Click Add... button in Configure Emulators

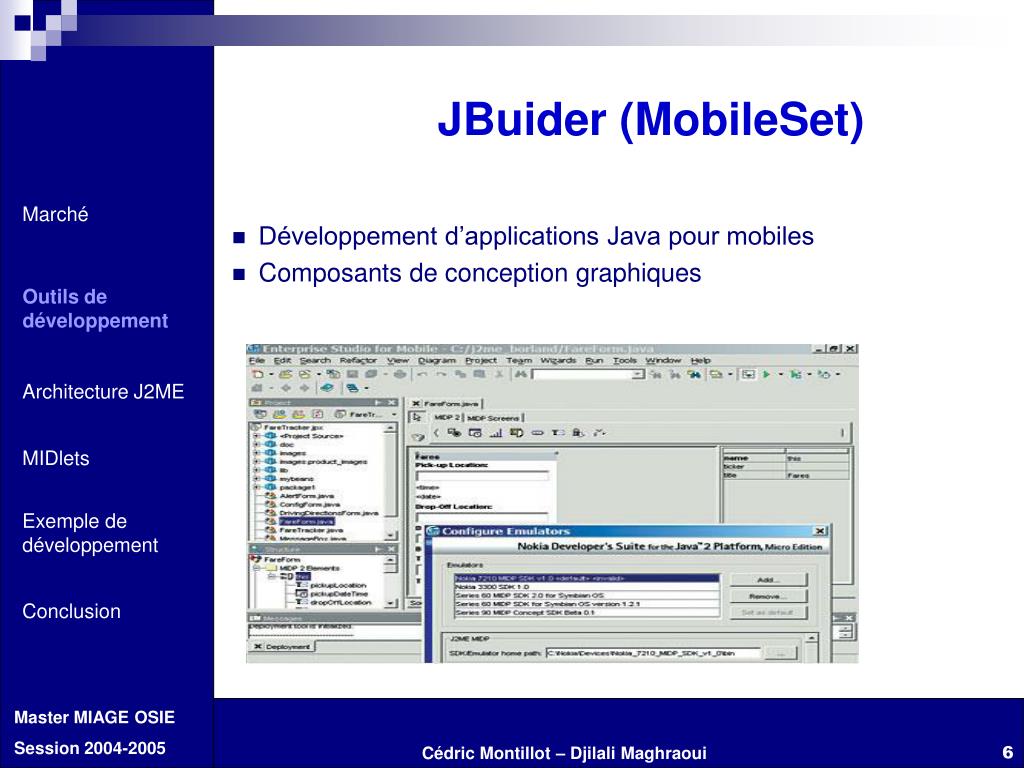coord(769,579)
